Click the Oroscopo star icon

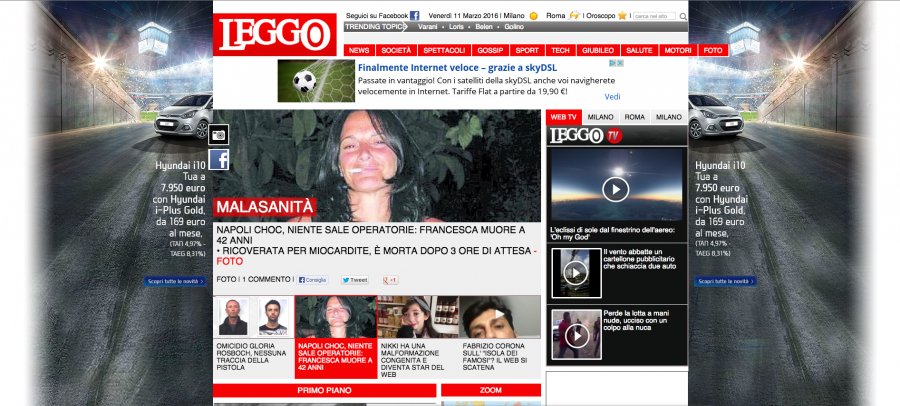(x=623, y=16)
